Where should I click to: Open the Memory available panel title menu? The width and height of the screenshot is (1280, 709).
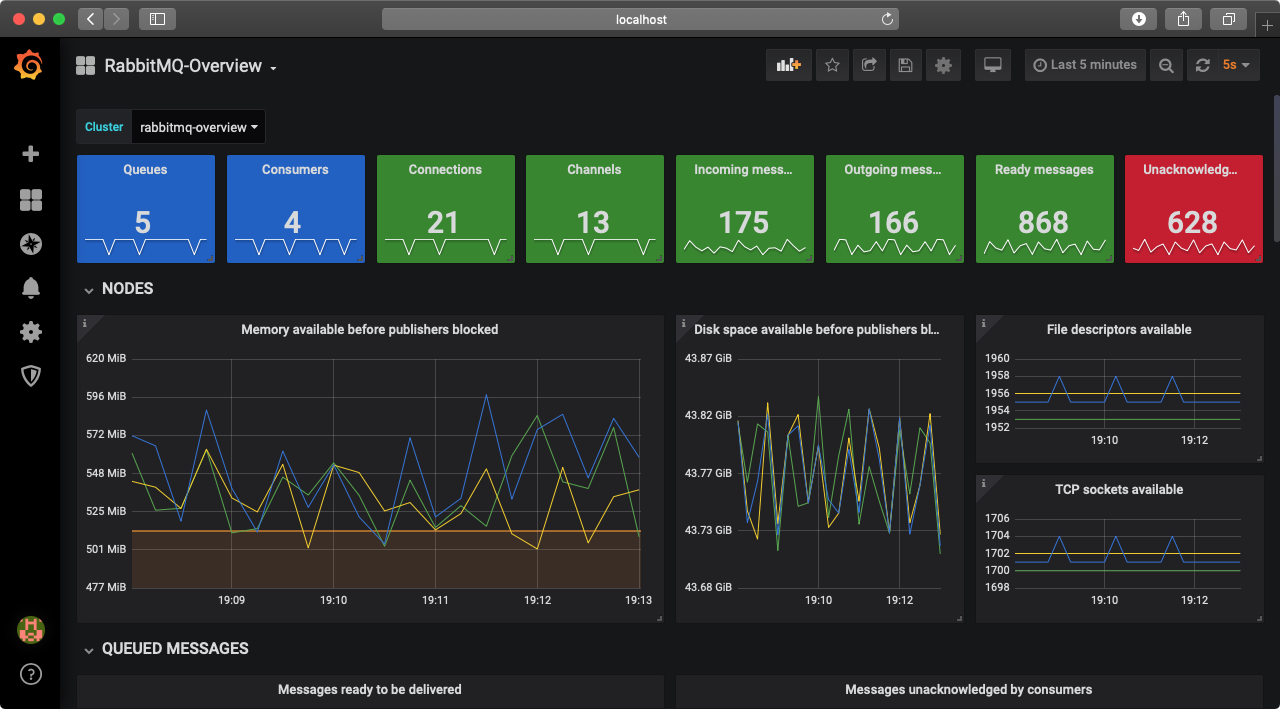click(370, 329)
